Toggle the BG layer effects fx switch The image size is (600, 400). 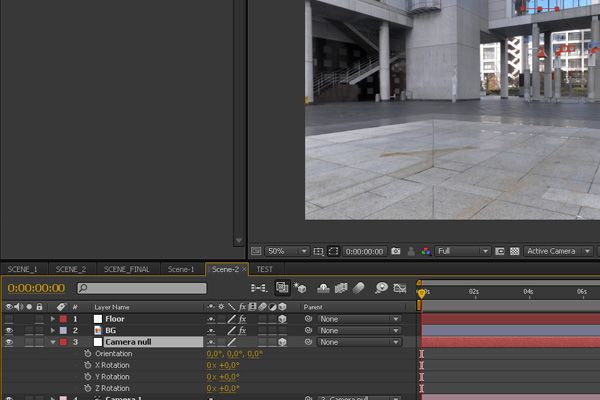[x=242, y=330]
